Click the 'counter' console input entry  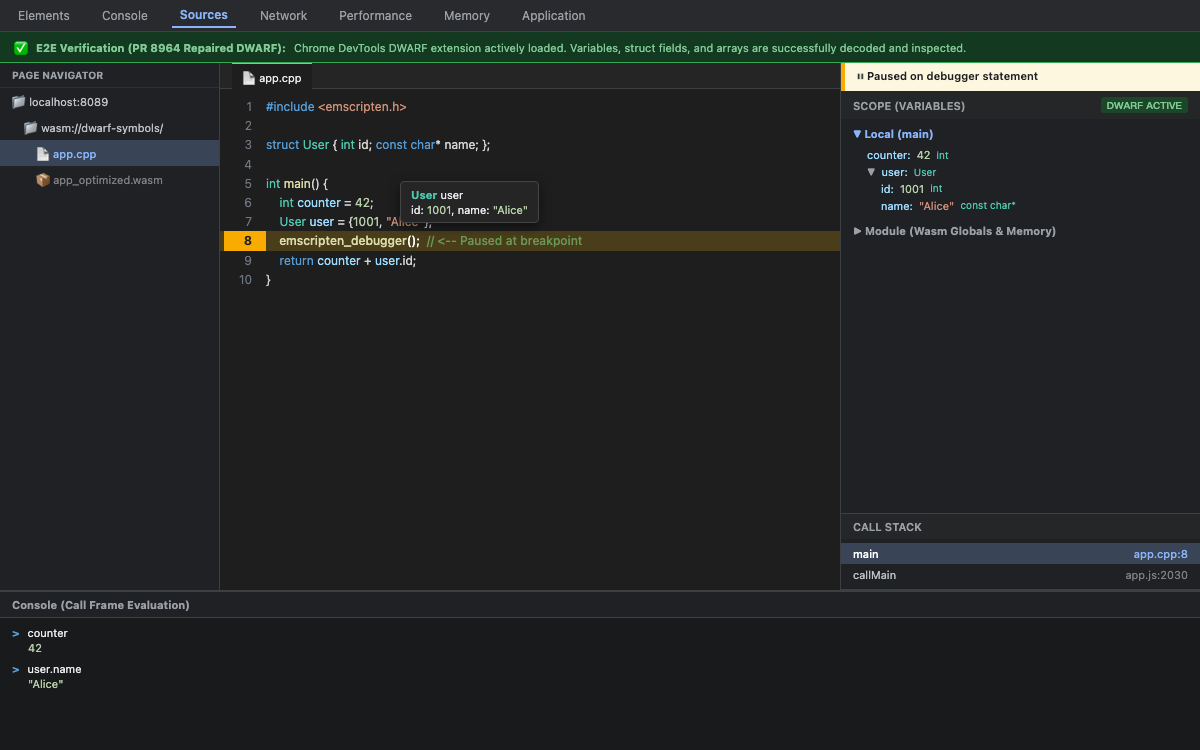click(x=47, y=634)
